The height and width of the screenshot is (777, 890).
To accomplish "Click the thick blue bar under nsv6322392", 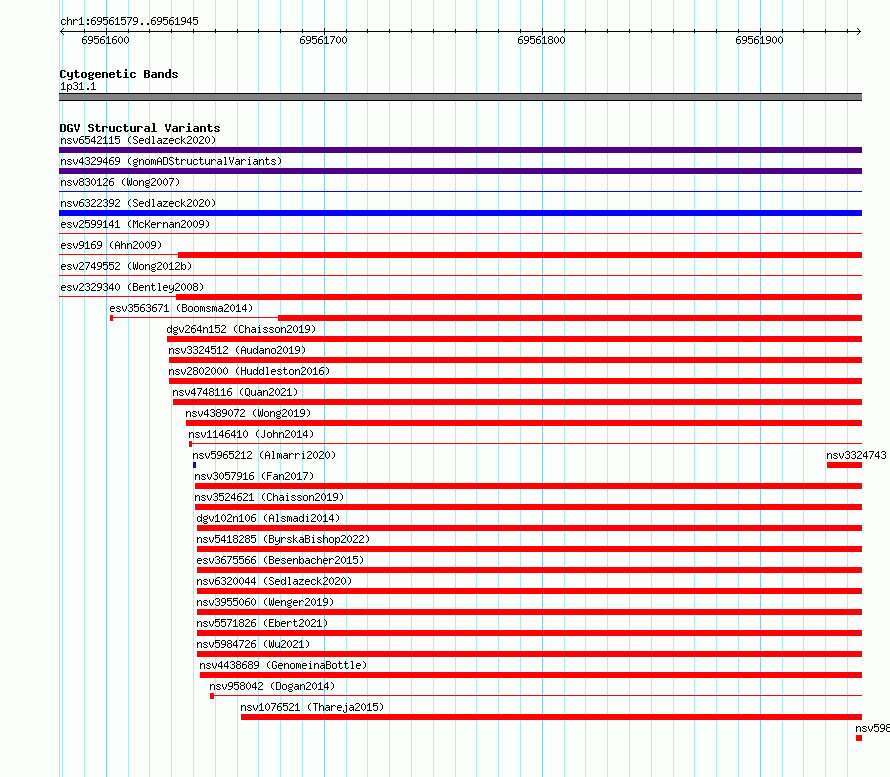I will pos(460,213).
